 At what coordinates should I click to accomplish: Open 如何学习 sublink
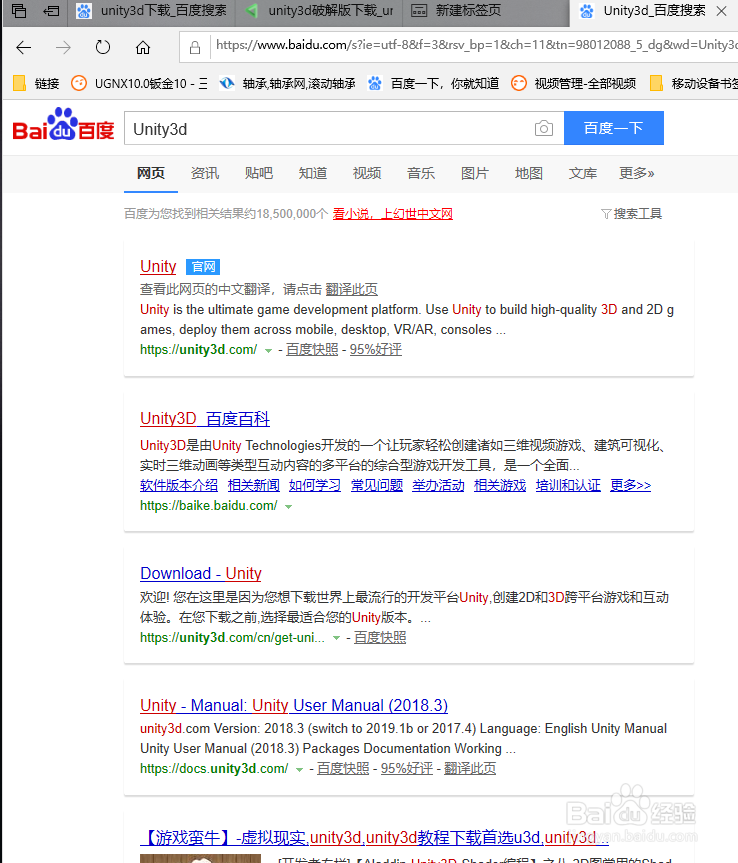click(315, 485)
